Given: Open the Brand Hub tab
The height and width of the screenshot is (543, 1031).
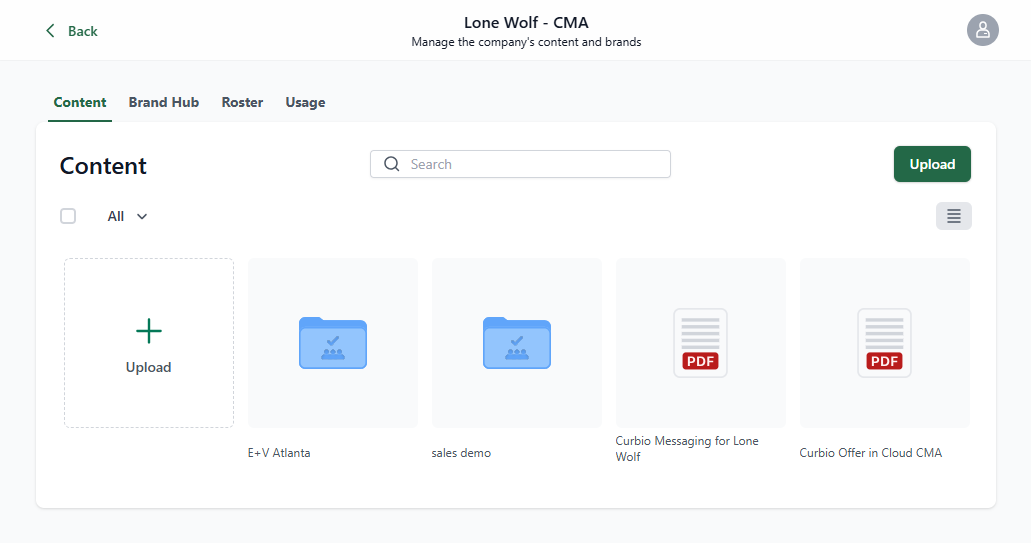Looking at the screenshot, I should (x=164, y=103).
